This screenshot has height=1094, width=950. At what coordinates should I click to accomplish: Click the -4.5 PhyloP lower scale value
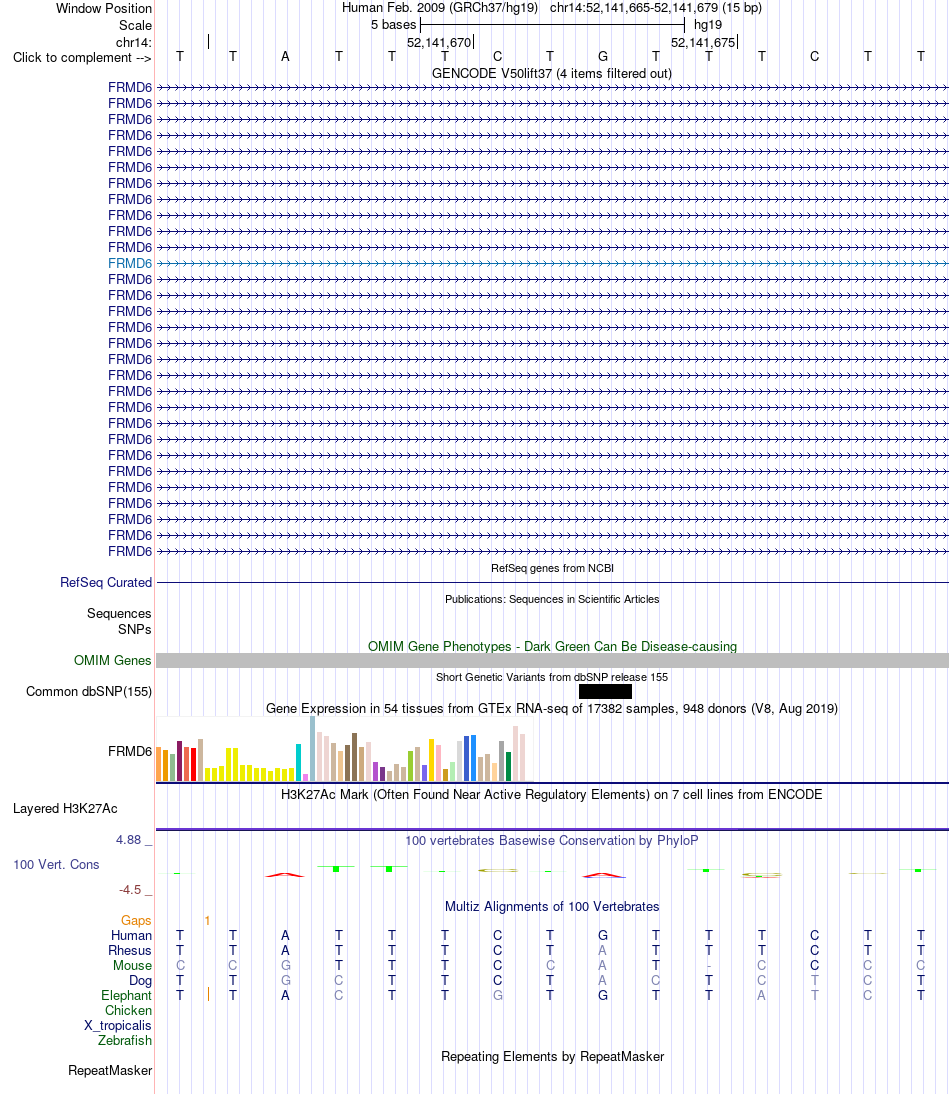click(x=130, y=890)
